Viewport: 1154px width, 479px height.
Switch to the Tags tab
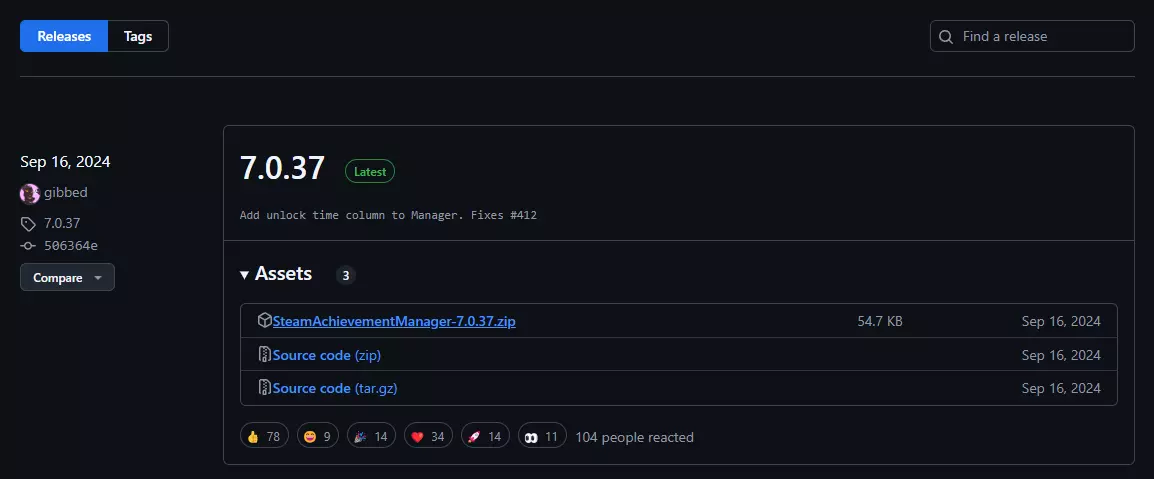coord(138,36)
